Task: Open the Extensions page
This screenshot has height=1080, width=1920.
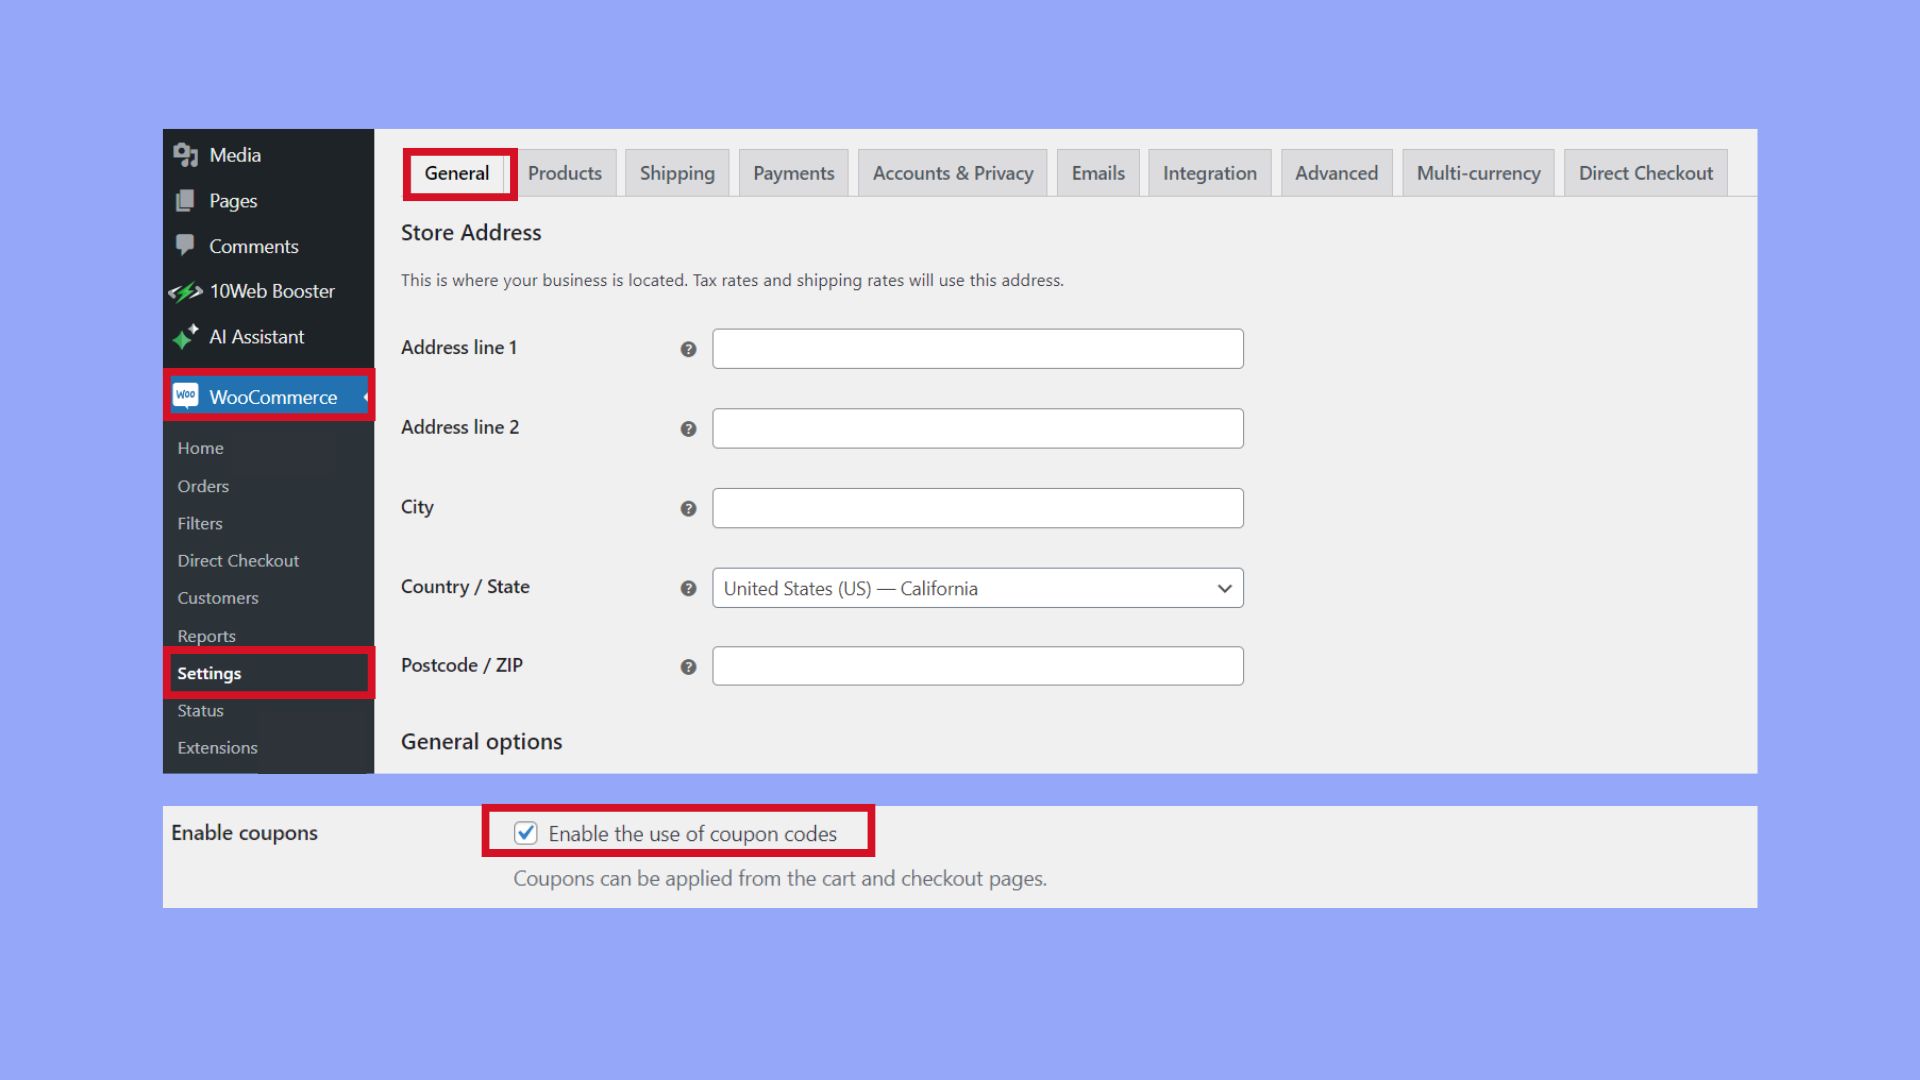Action: pyautogui.click(x=217, y=747)
